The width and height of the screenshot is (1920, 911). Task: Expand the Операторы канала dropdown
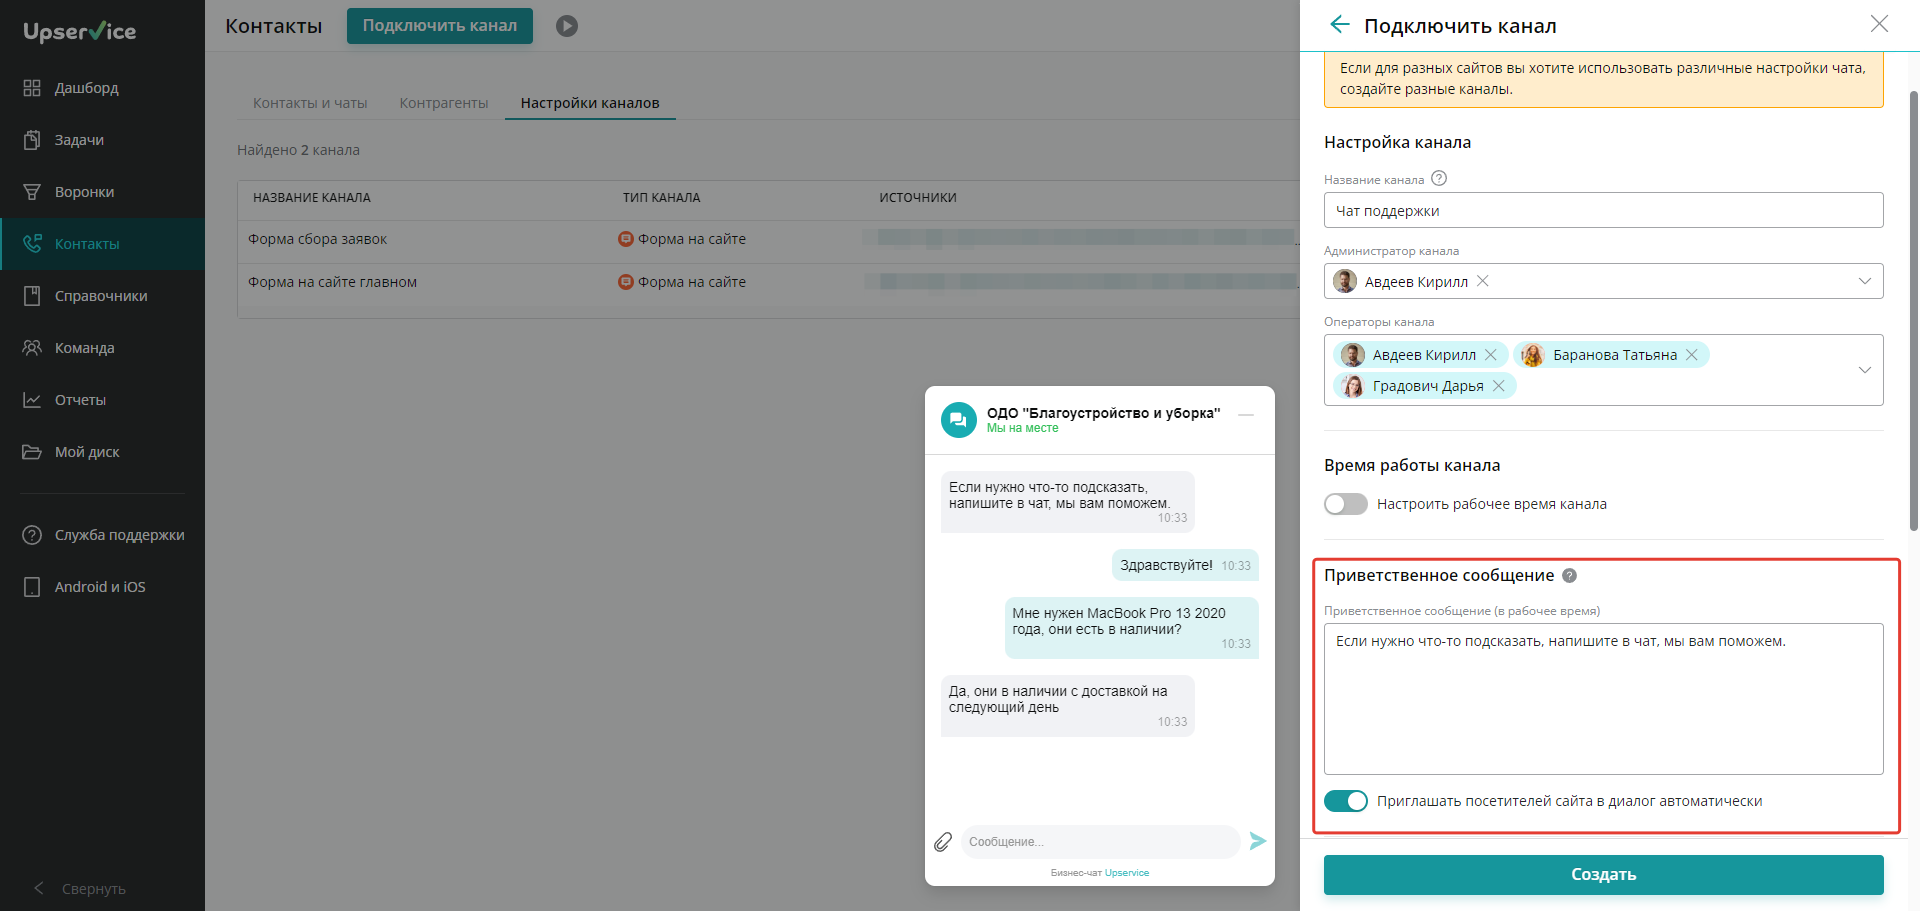1865,370
